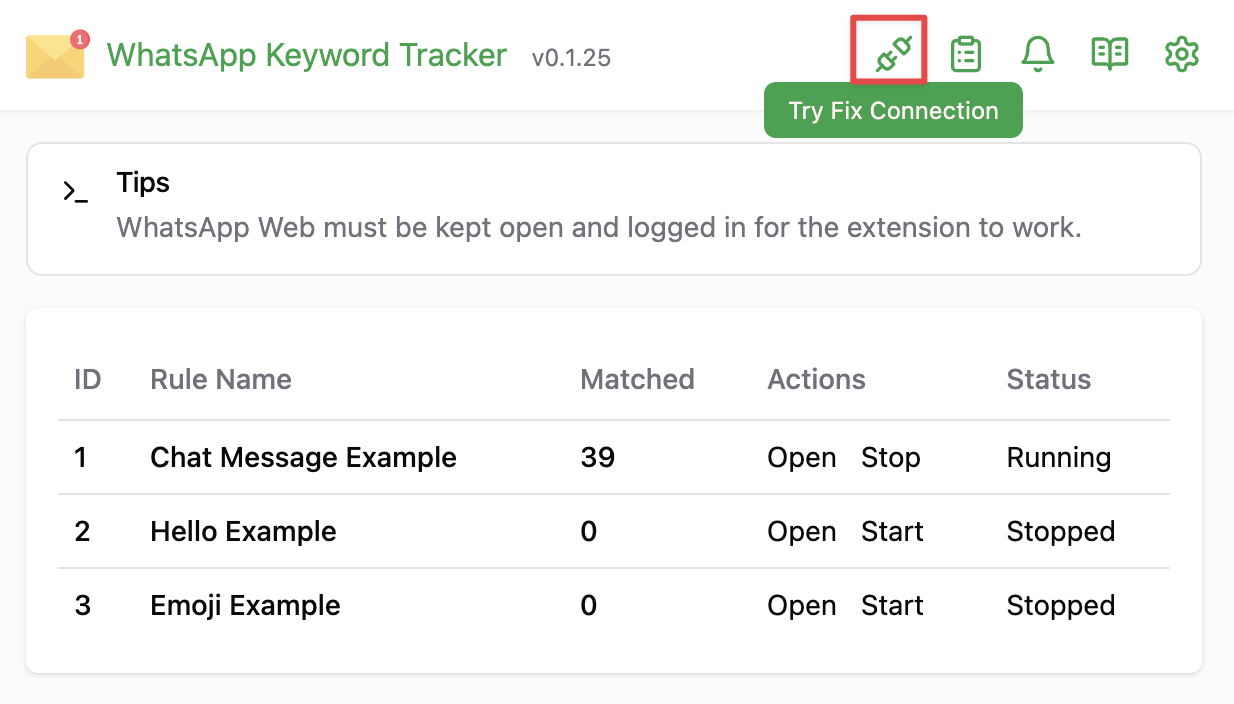Click the Try Fix Connection tooltip label

(x=893, y=110)
